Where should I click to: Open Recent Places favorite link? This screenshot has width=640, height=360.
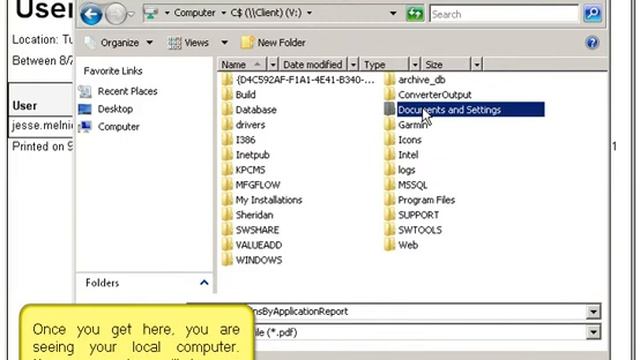pyautogui.click(x=127, y=91)
